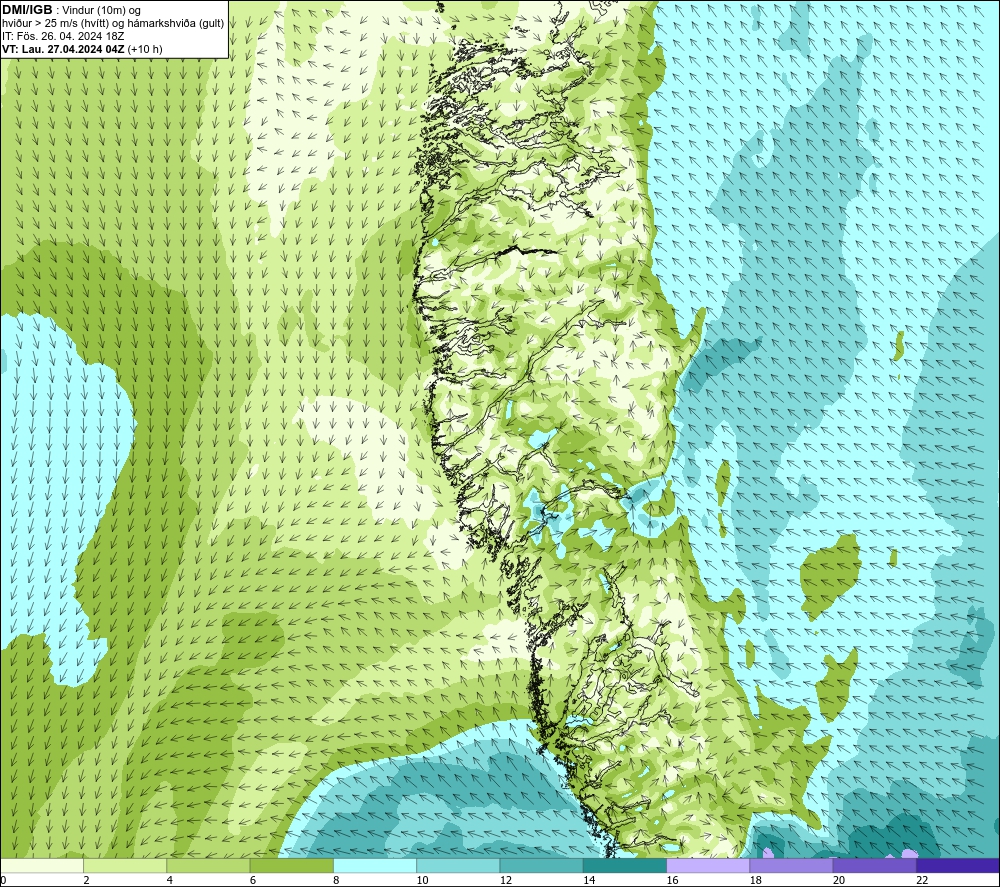Click the 10-12 m/s turquoise legend swatch

point(459,866)
